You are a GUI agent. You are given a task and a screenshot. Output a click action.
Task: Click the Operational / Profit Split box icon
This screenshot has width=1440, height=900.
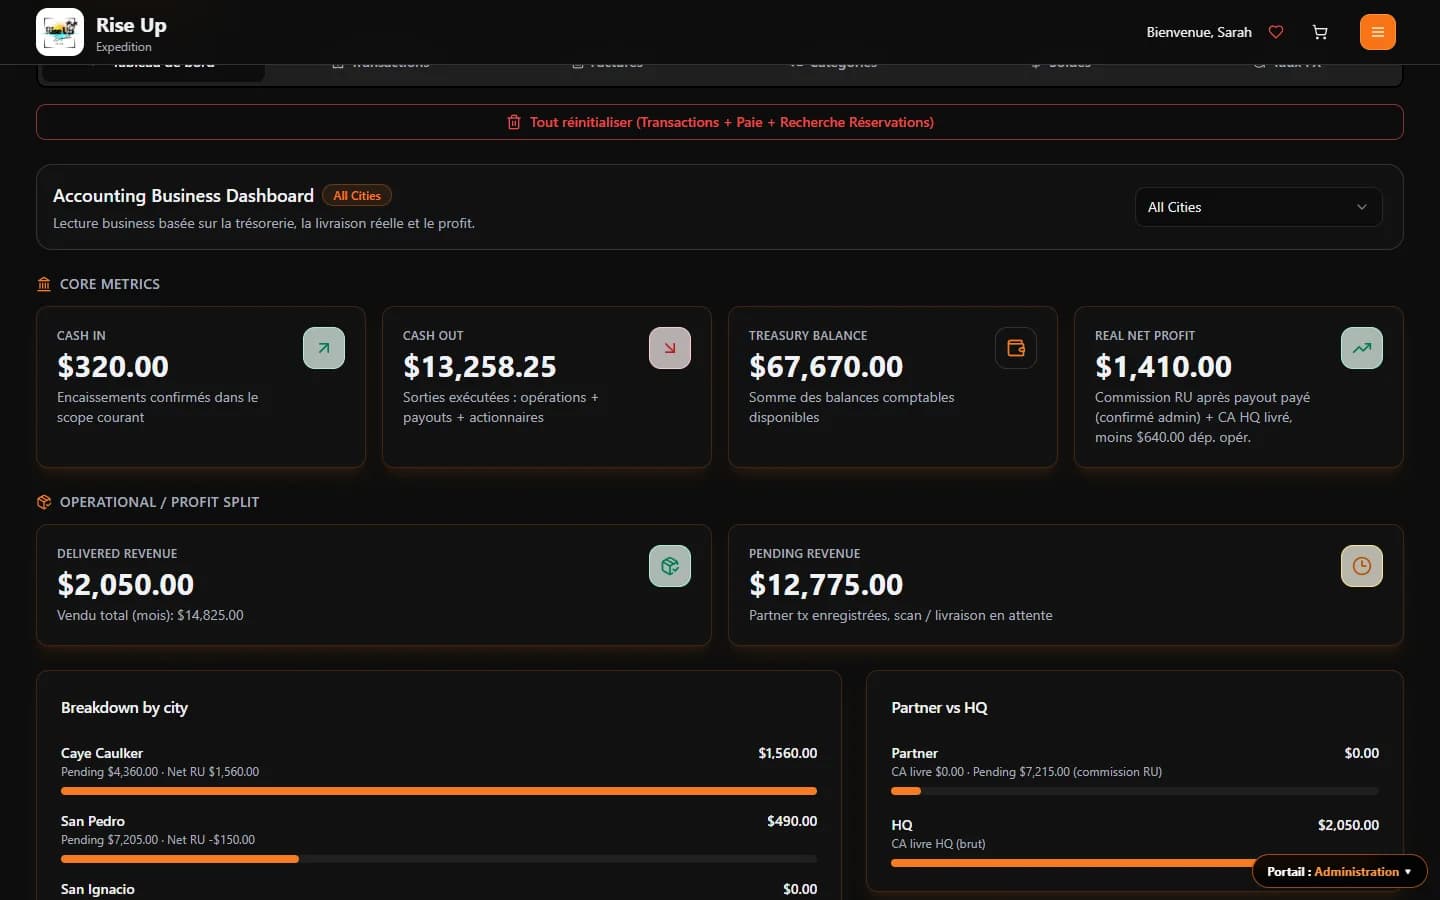click(x=44, y=502)
